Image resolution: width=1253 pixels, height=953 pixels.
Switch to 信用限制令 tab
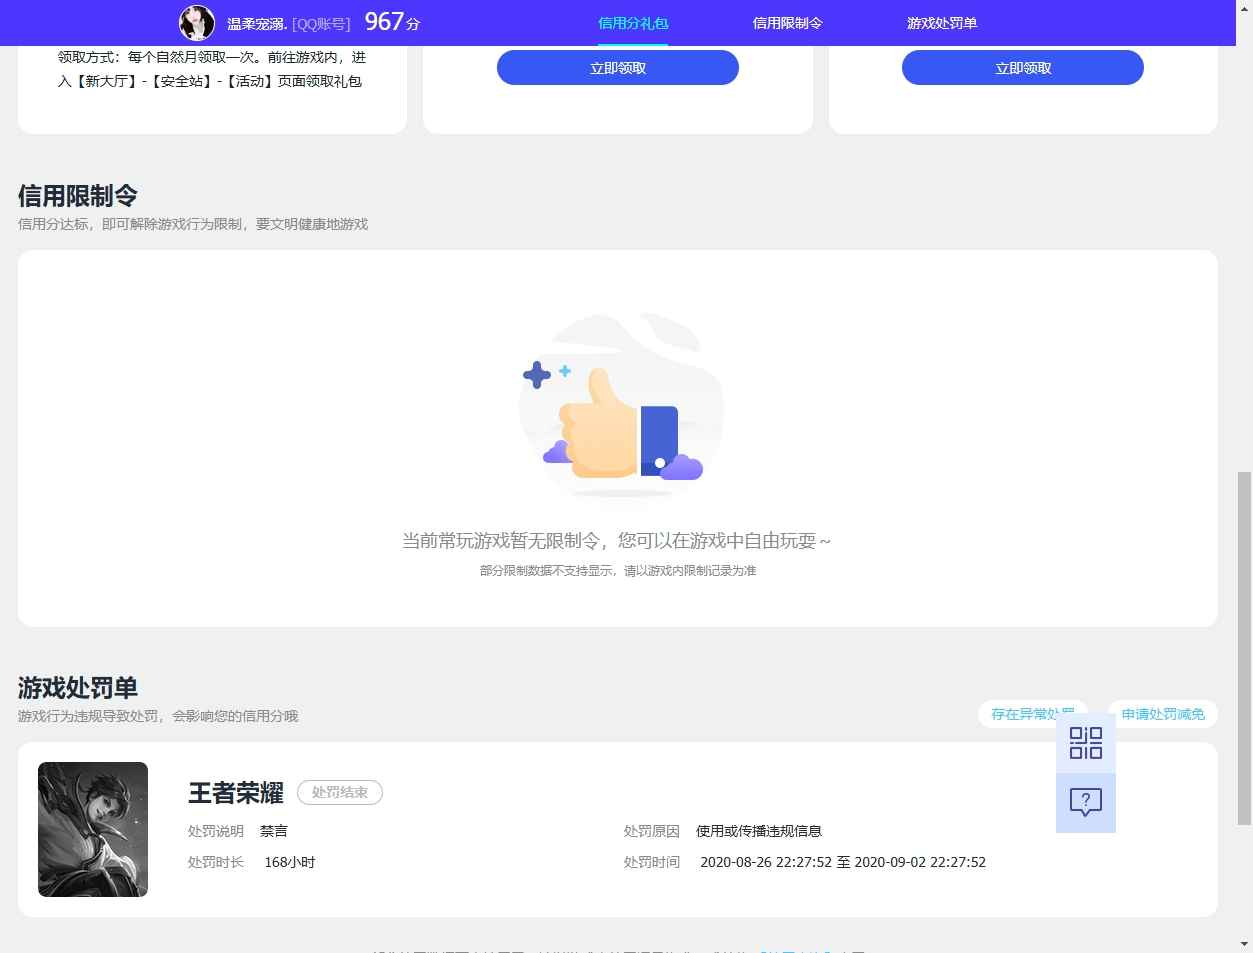click(x=788, y=23)
